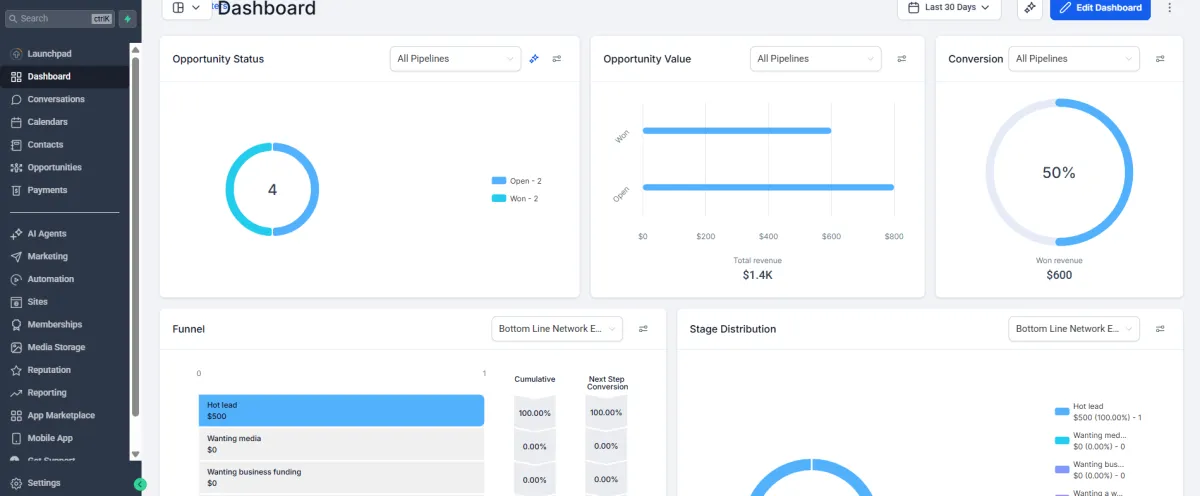Go to Marketing in the sidebar menu
1200x496 pixels.
coord(48,256)
